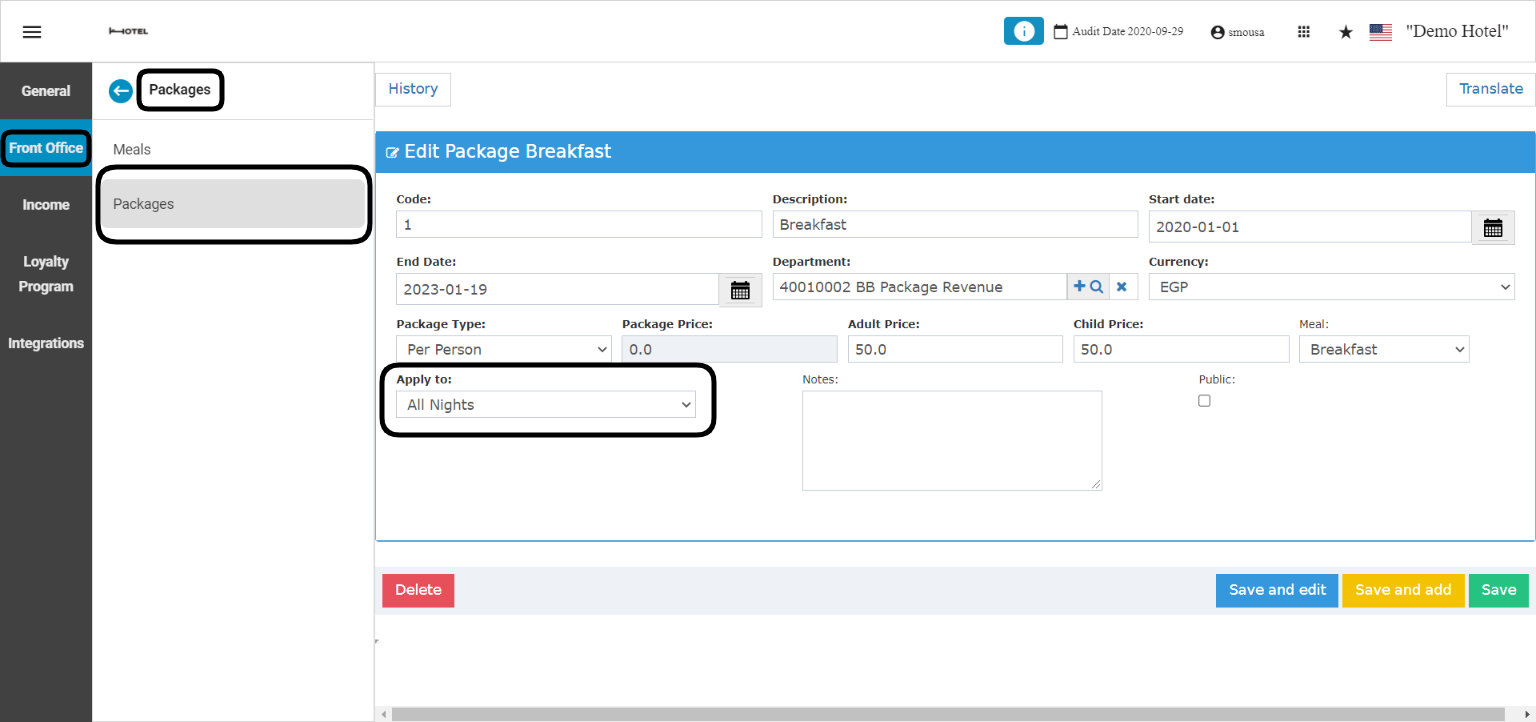Open the Apply to dropdown
Image resolution: width=1536 pixels, height=722 pixels.
[x=546, y=404]
